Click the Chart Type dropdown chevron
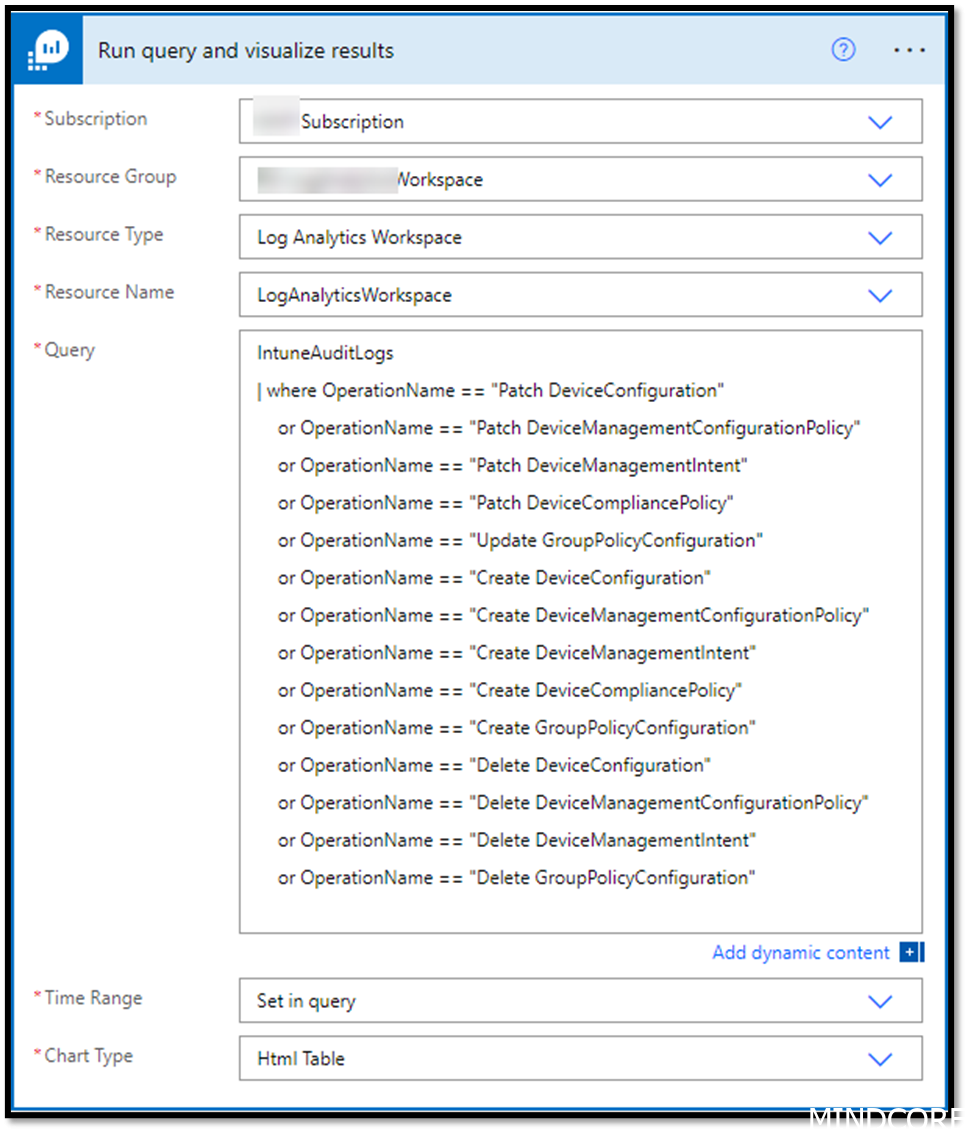967x1131 pixels. click(x=880, y=1059)
